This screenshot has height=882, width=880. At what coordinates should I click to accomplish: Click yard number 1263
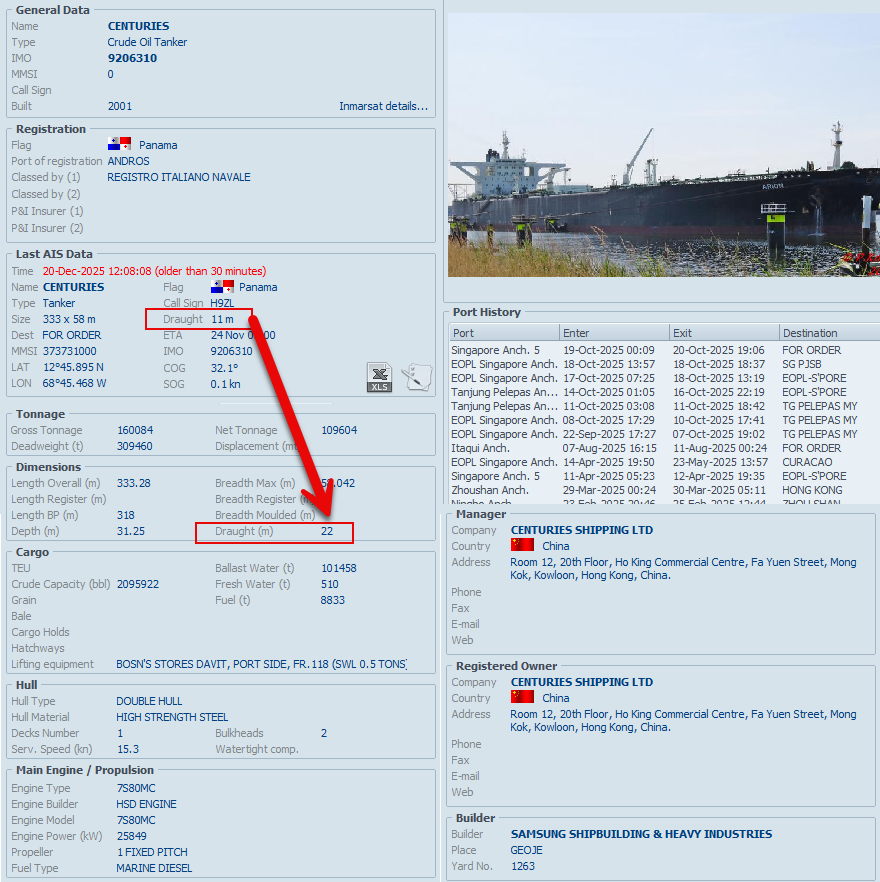pos(523,866)
